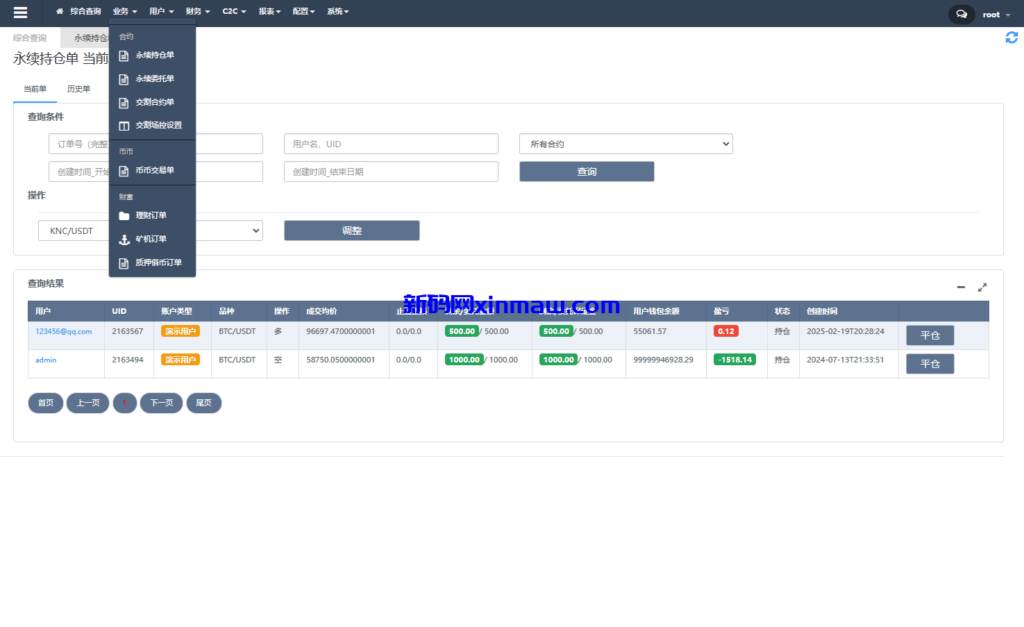Expand the 查询结果 panel to fullscreen
The height and width of the screenshot is (627, 1024).
(982, 287)
